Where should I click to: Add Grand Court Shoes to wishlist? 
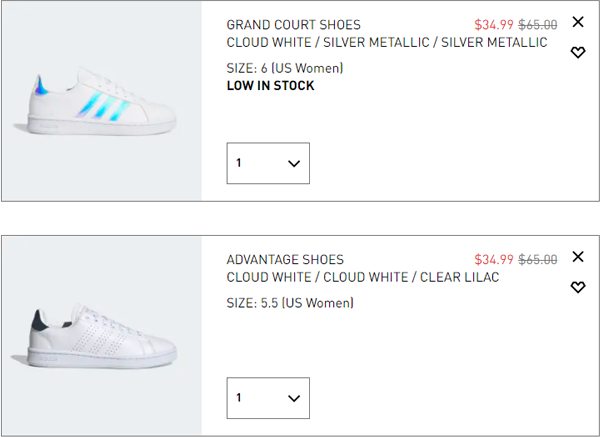click(x=578, y=53)
